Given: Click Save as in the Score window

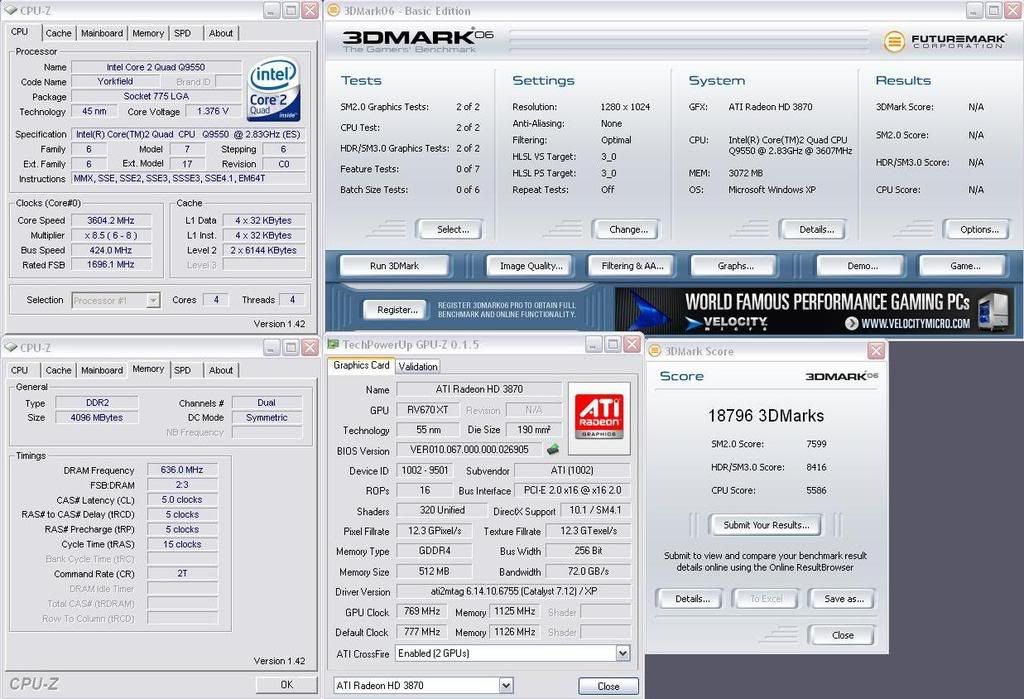Looking at the screenshot, I should click(x=843, y=599).
